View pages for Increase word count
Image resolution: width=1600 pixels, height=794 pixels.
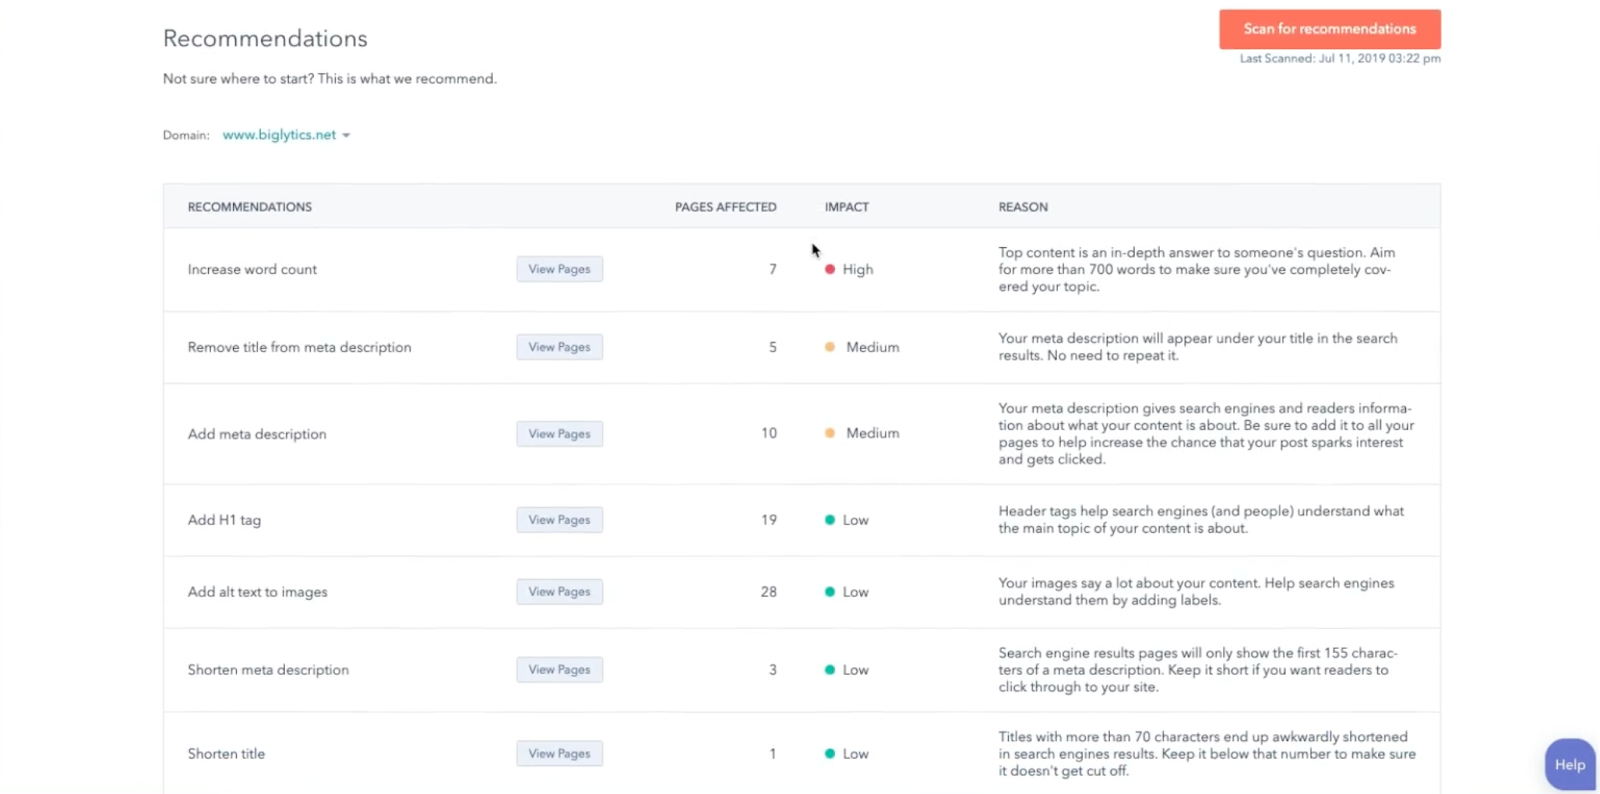[559, 269]
